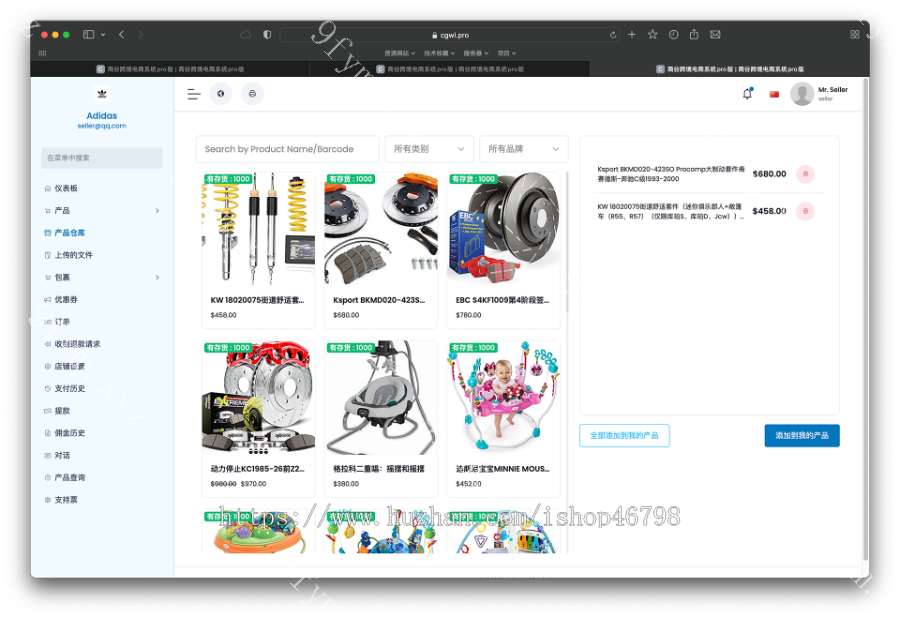900x618 pixels.
Task: Click the 全部添加到我的产品 button
Action: coord(624,436)
